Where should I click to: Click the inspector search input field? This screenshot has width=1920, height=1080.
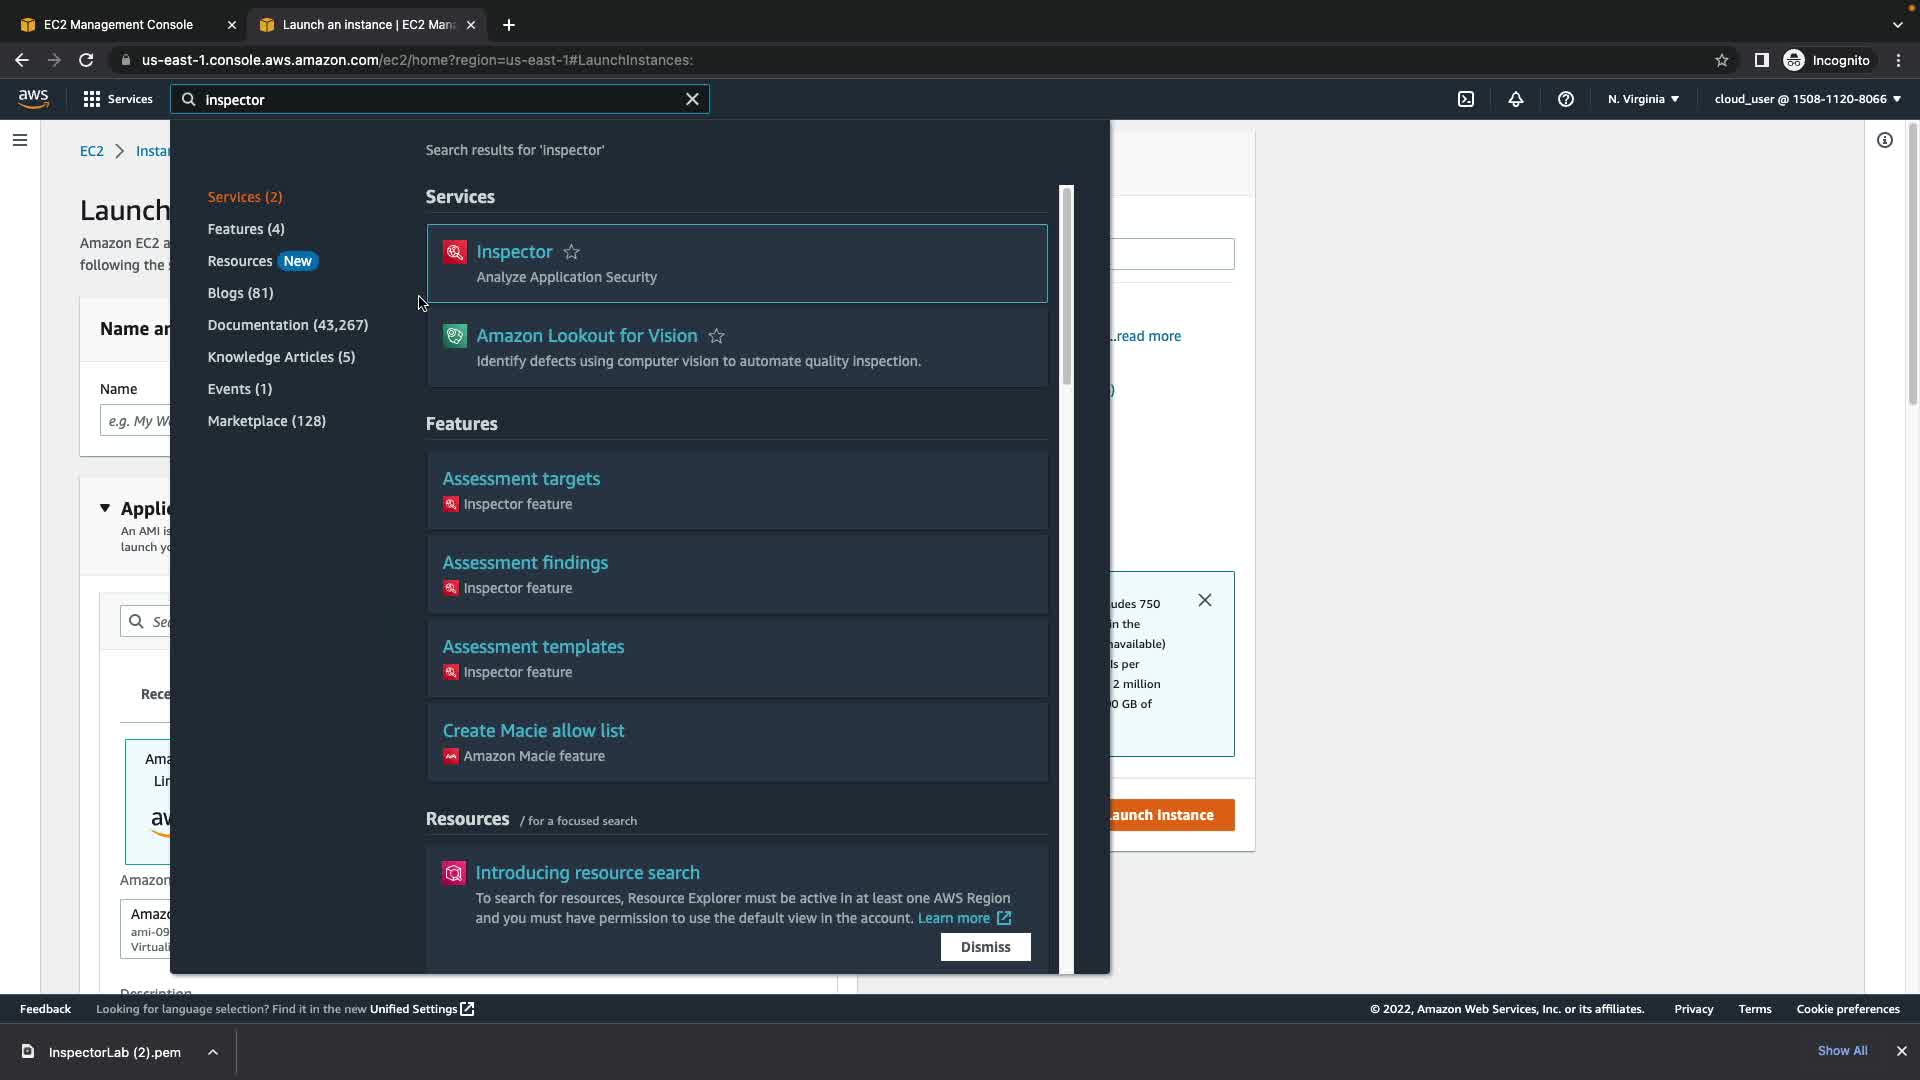(x=440, y=100)
